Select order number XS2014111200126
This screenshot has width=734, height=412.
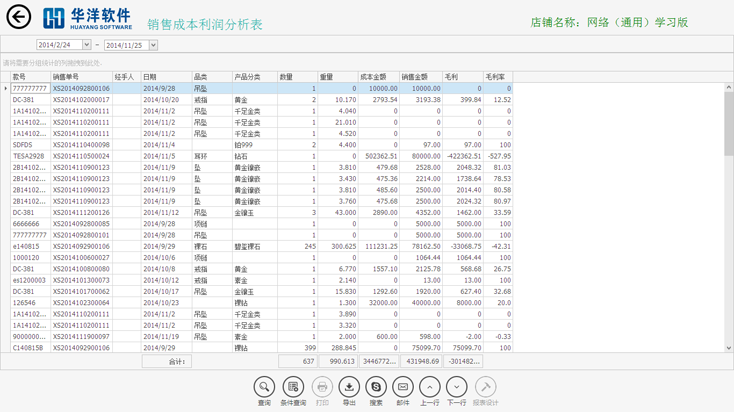[x=81, y=213]
